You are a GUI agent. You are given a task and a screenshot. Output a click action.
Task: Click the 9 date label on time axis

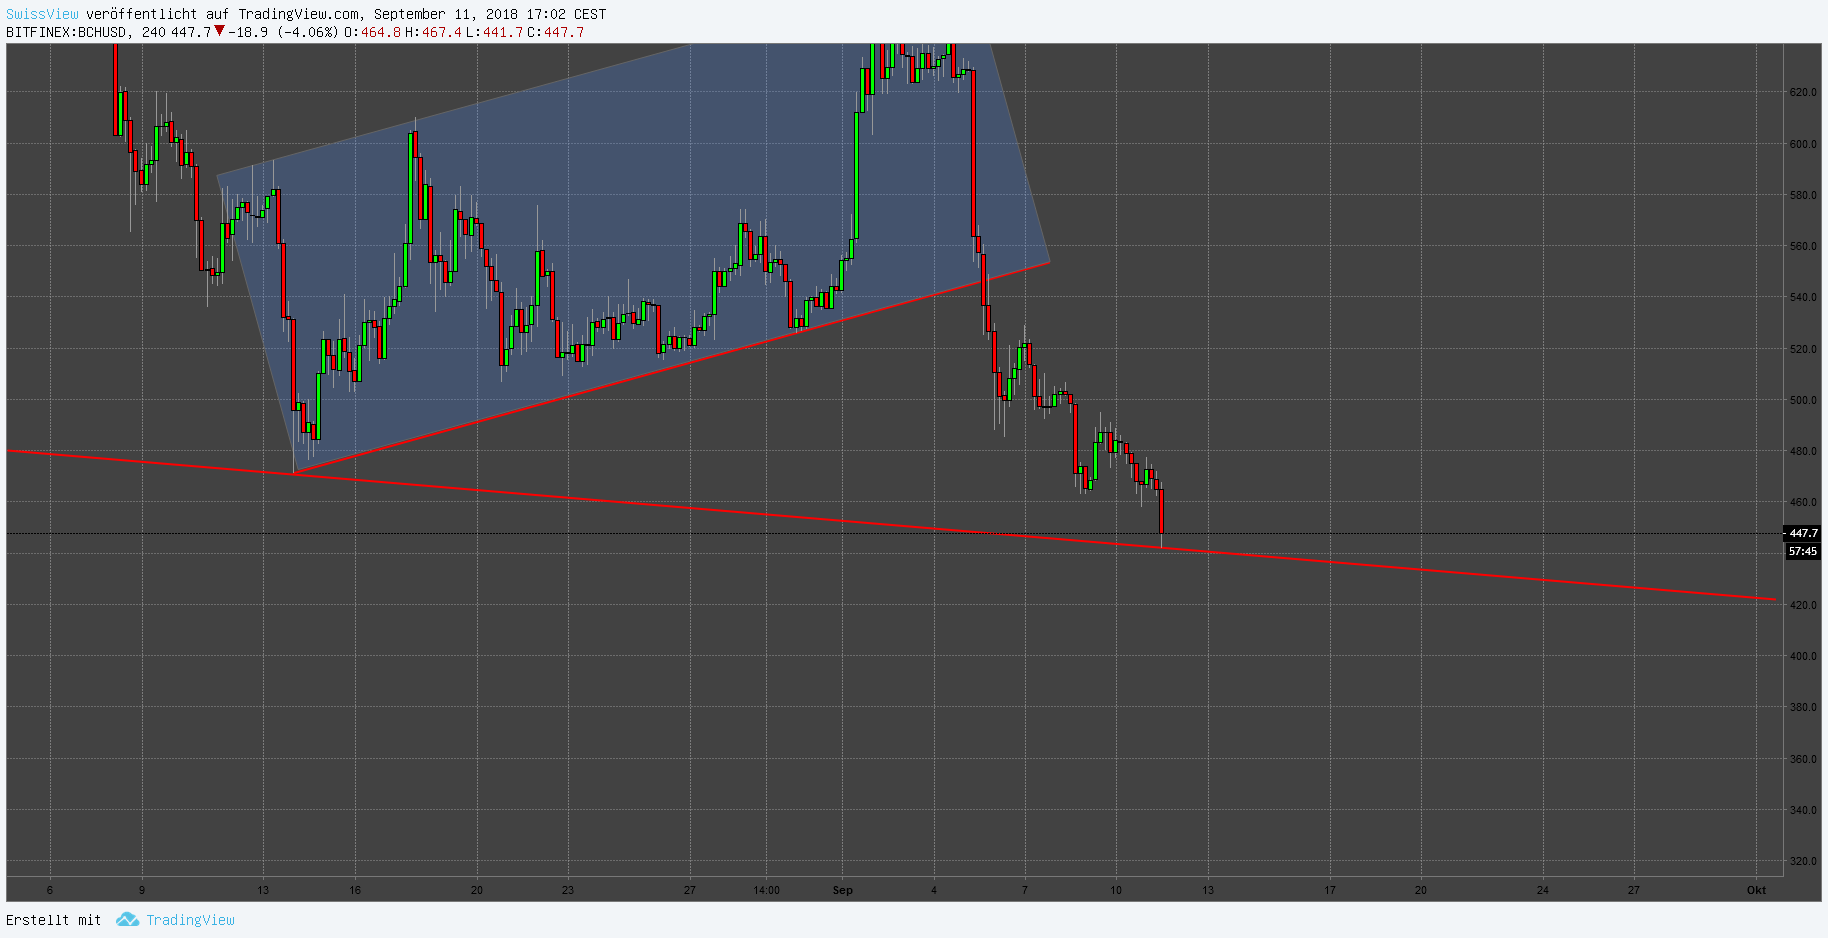(x=141, y=890)
